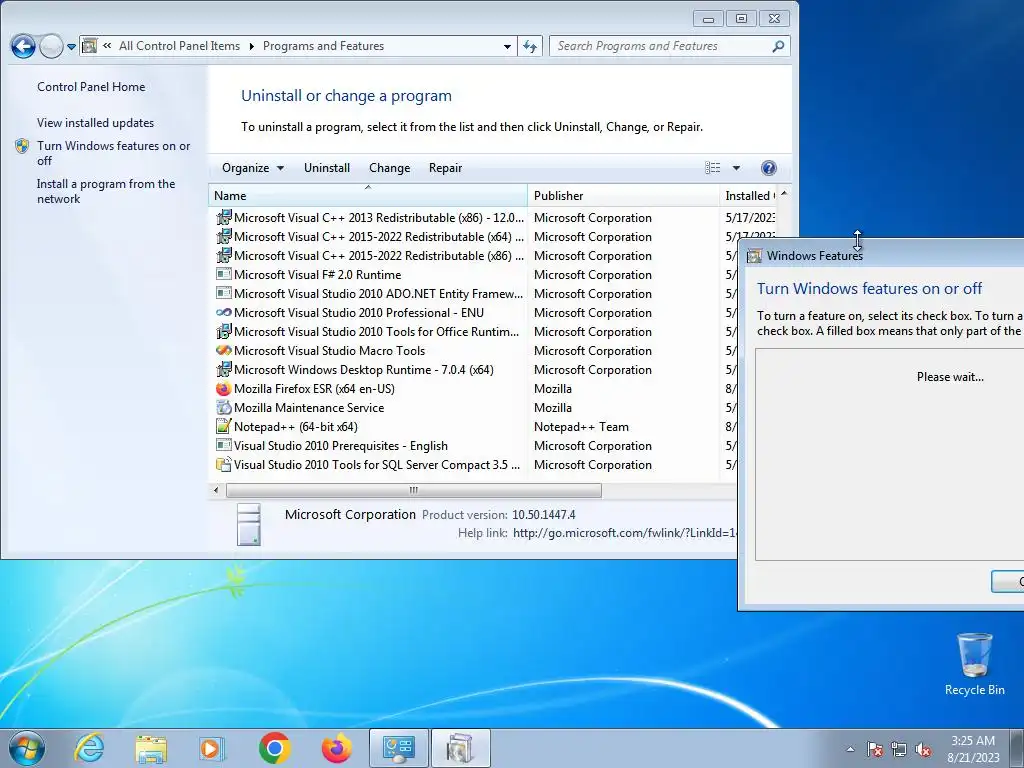Image resolution: width=1024 pixels, height=768 pixels.
Task: Show hidden tray icons arrow
Action: [850, 749]
